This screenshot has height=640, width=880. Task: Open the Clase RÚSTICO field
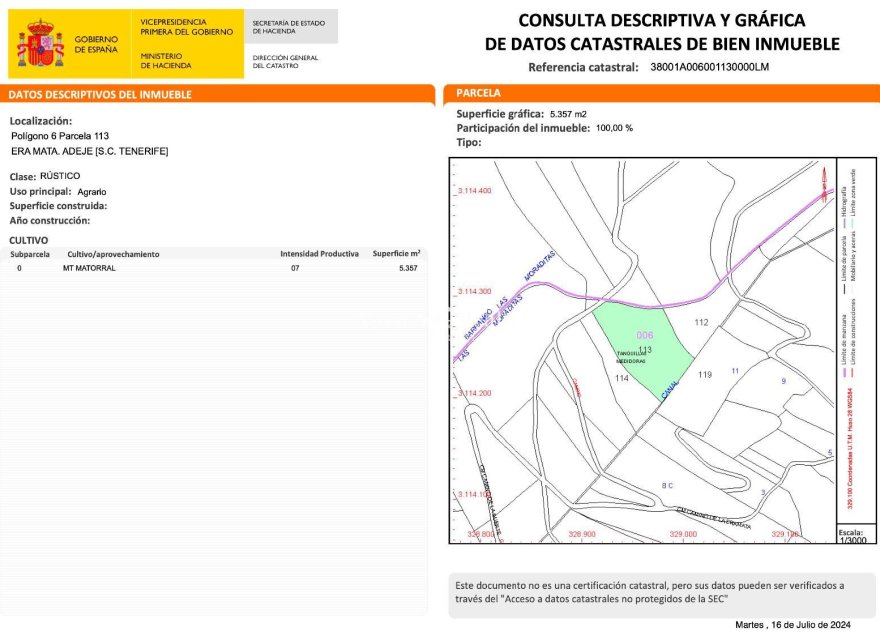click(x=45, y=175)
